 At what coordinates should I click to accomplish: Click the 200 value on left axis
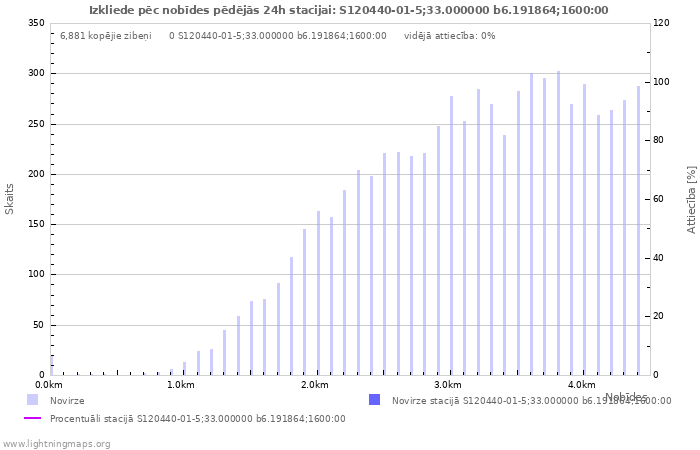coord(36,174)
